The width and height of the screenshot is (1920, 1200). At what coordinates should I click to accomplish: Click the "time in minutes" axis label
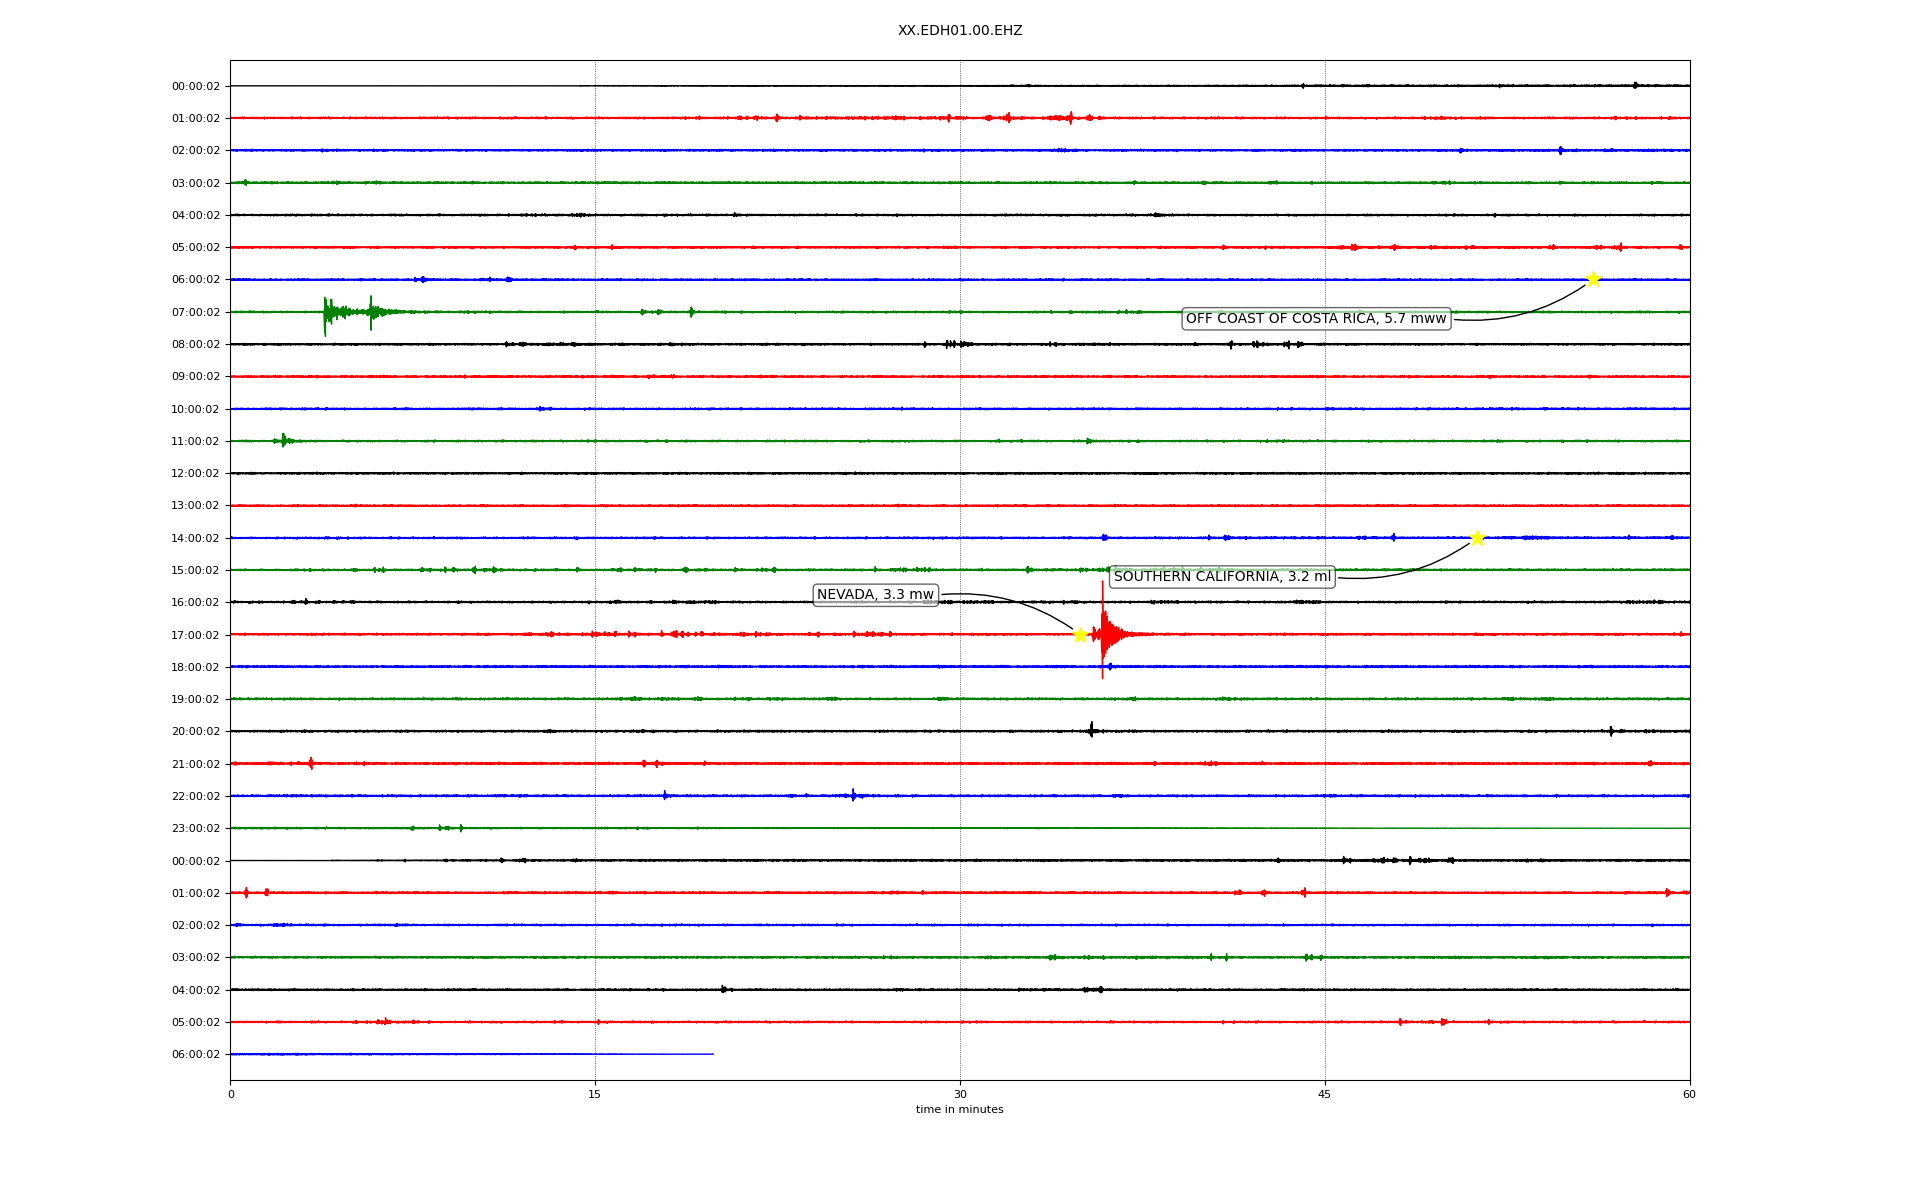click(x=960, y=1110)
